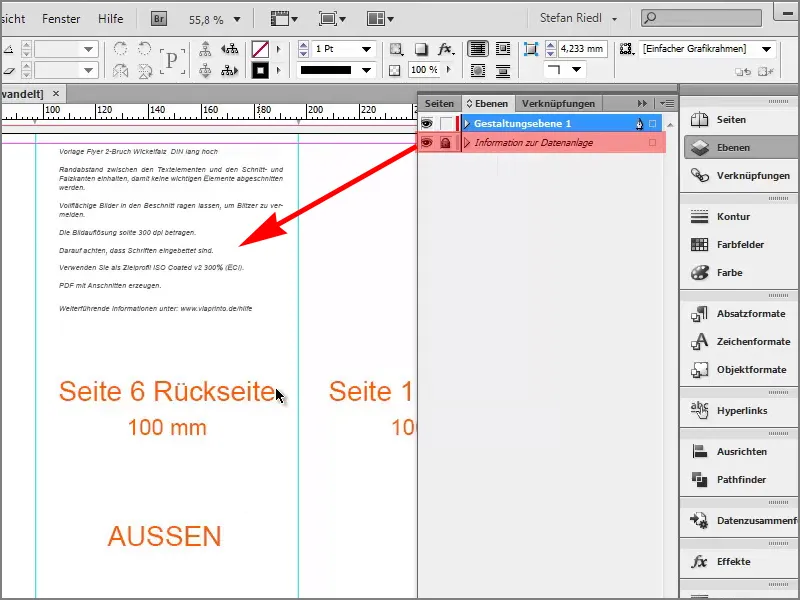Image resolution: width=800 pixels, height=600 pixels.
Task: Hide layer Information zur Datenanlage via eye
Action: tap(427, 143)
